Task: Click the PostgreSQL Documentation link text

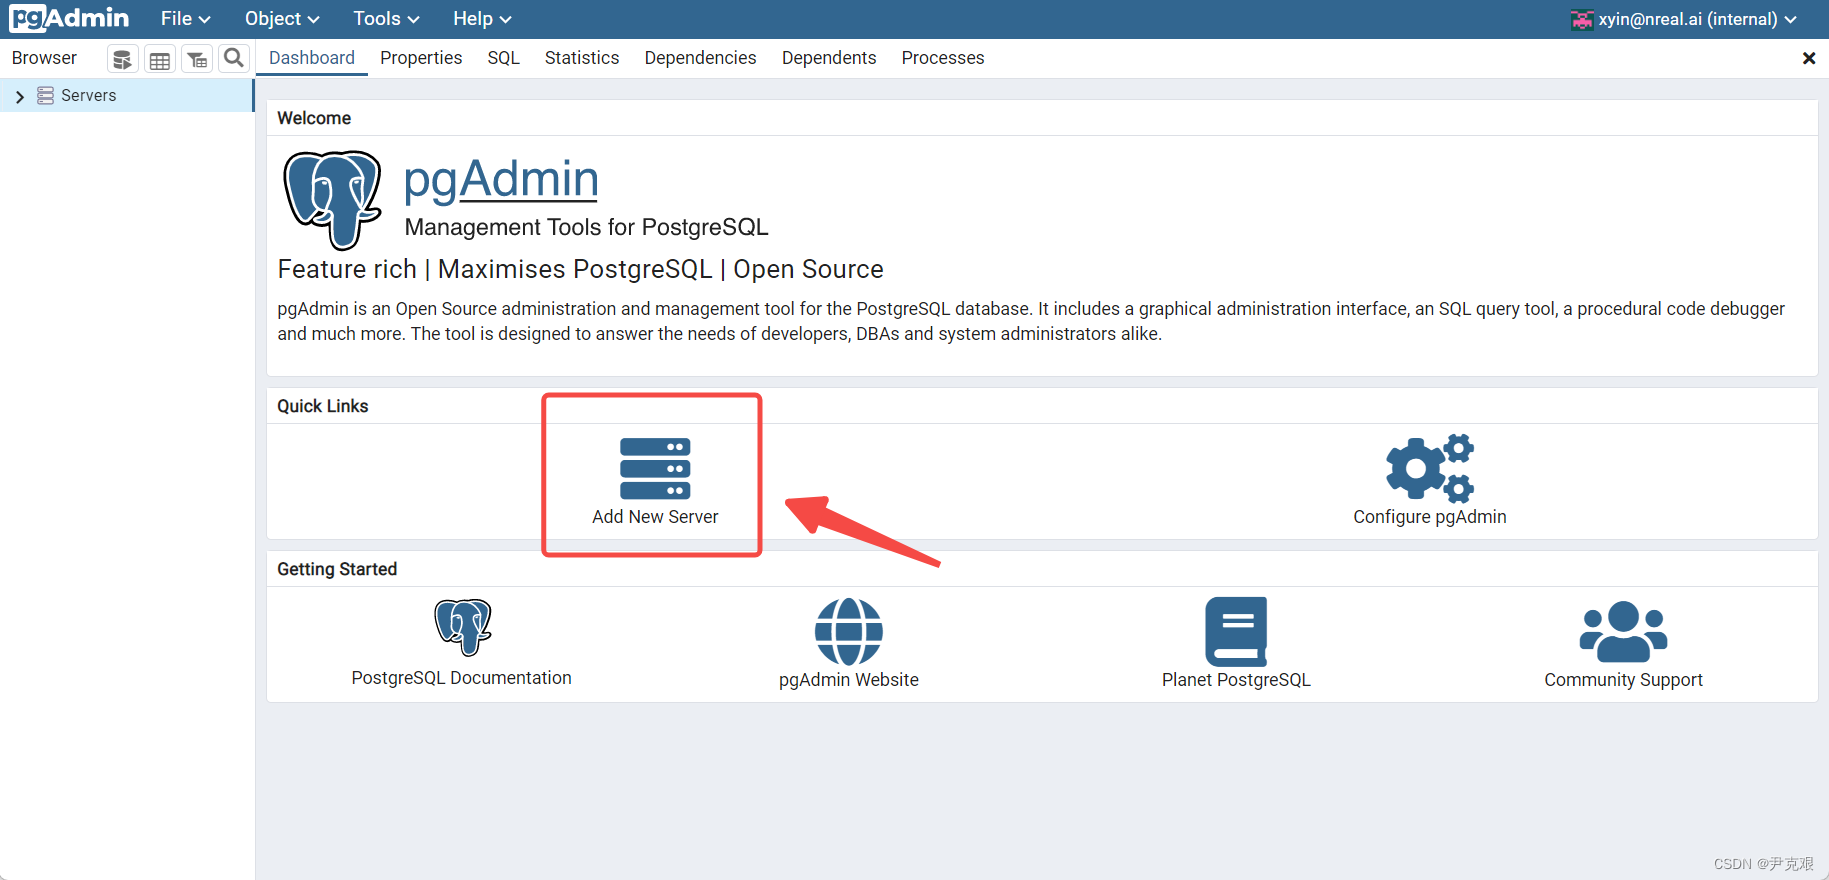Action: click(x=462, y=678)
